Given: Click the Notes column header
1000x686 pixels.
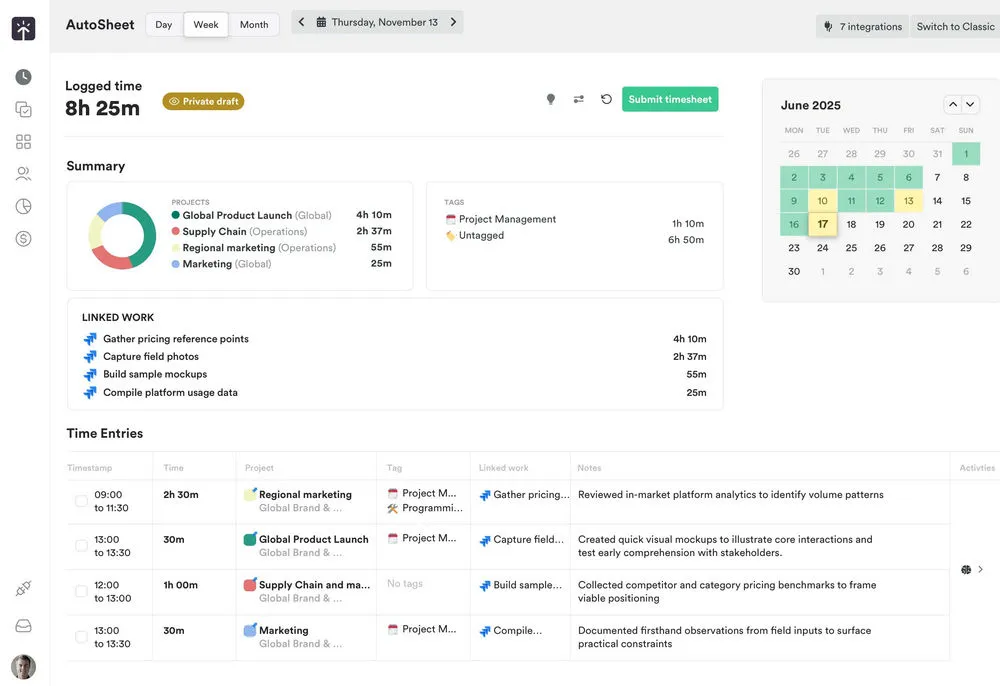Looking at the screenshot, I should coord(589,468).
